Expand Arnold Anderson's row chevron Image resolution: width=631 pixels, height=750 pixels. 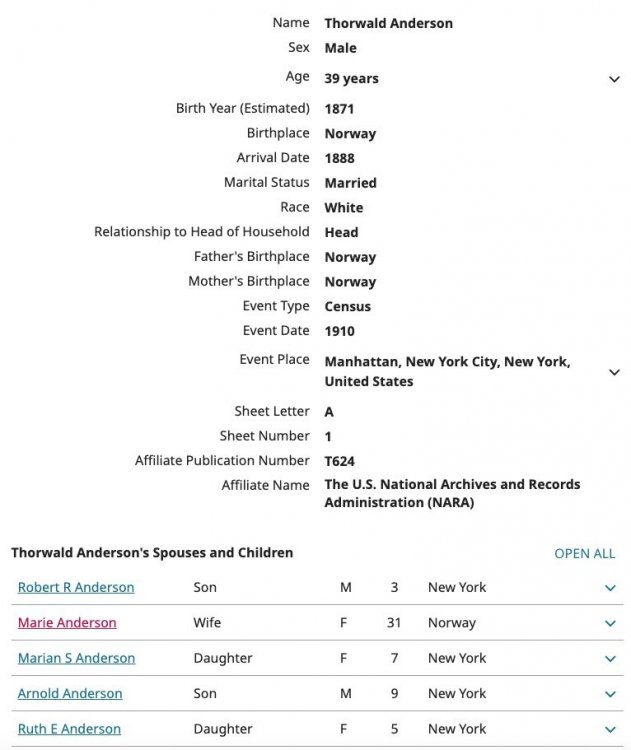[x=610, y=694]
